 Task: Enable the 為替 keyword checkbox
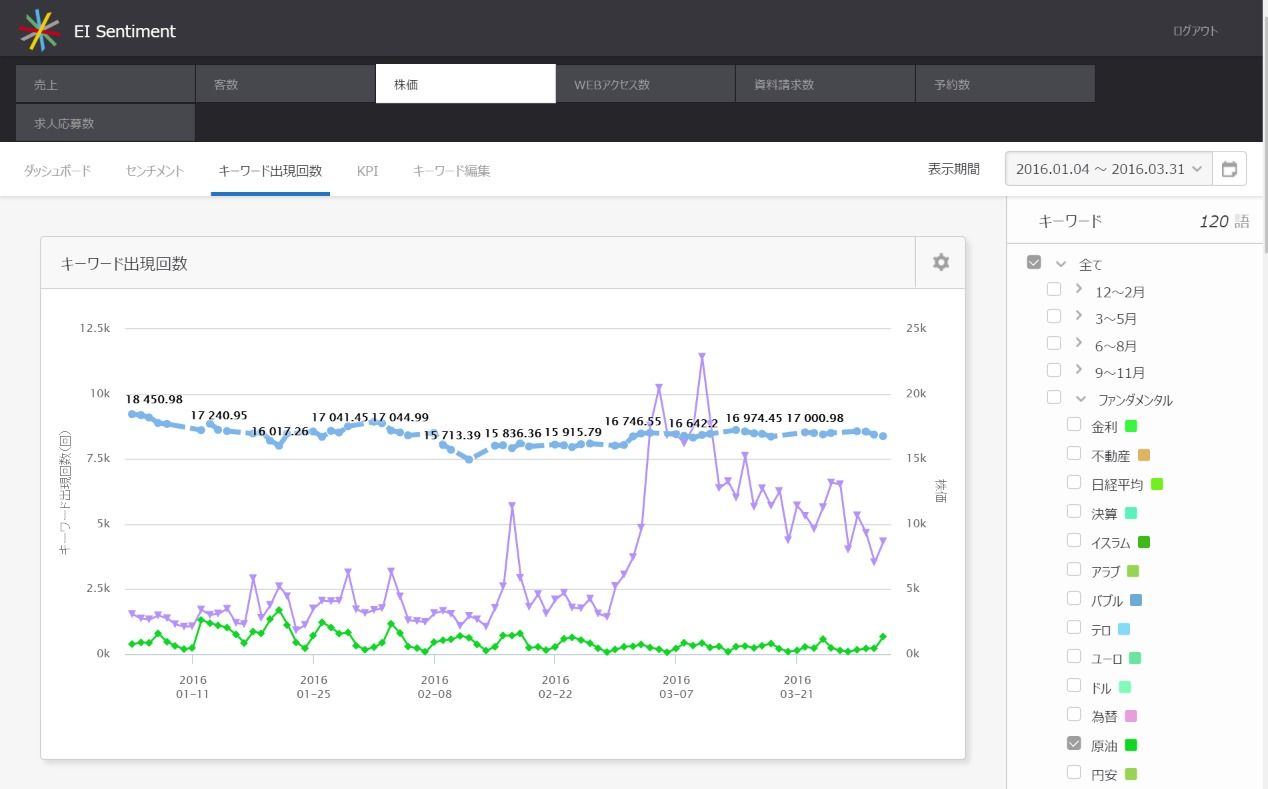point(1074,714)
